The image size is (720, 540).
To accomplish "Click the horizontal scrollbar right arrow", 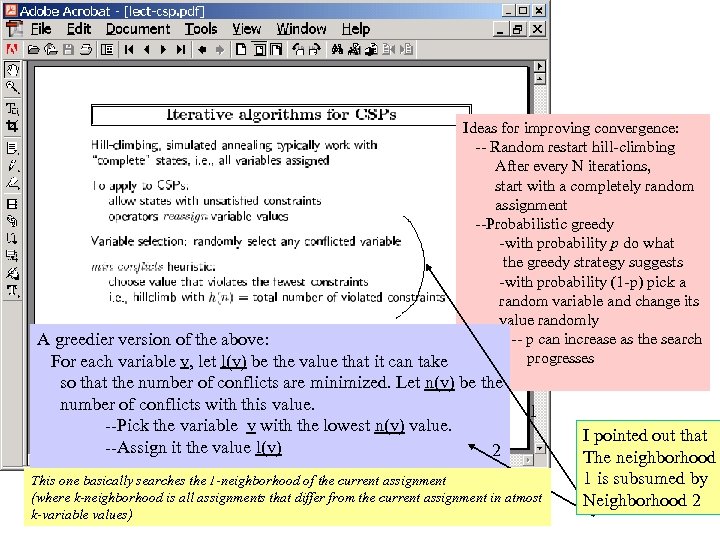I will (528, 459).
